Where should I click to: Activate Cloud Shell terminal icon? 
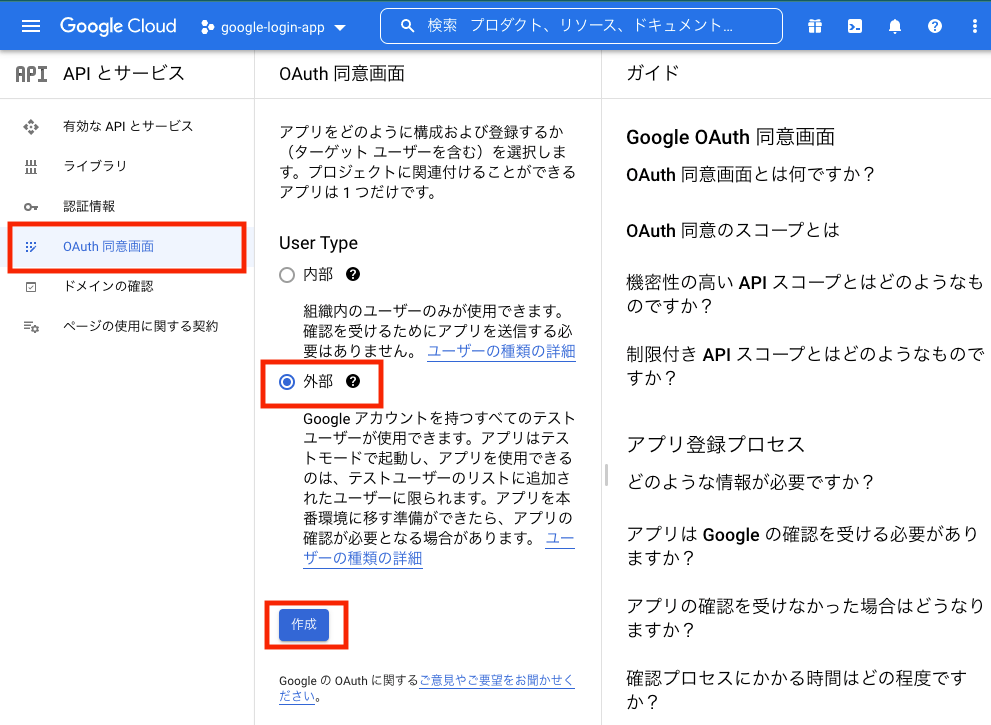[x=854, y=26]
